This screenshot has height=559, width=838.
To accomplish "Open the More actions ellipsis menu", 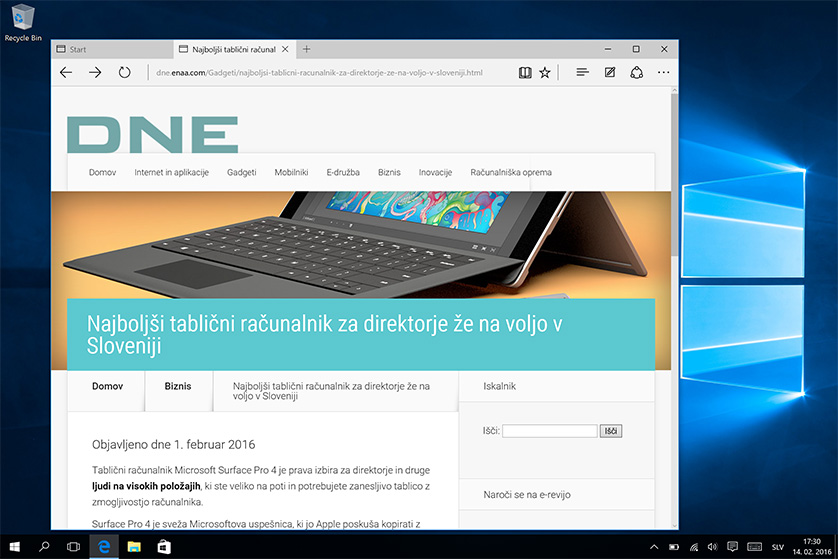I will (x=663, y=72).
